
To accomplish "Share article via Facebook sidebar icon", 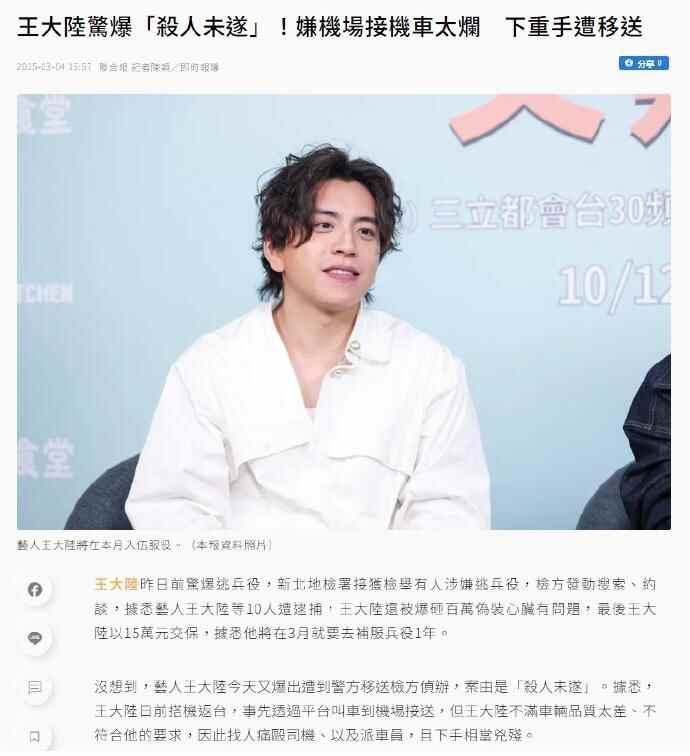I will click(x=35, y=589).
